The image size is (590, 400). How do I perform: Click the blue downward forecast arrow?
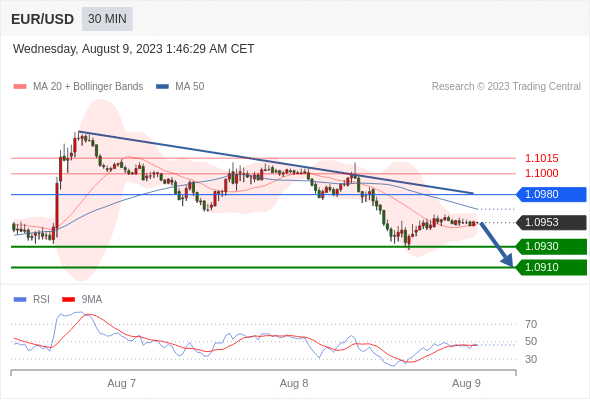pos(497,245)
